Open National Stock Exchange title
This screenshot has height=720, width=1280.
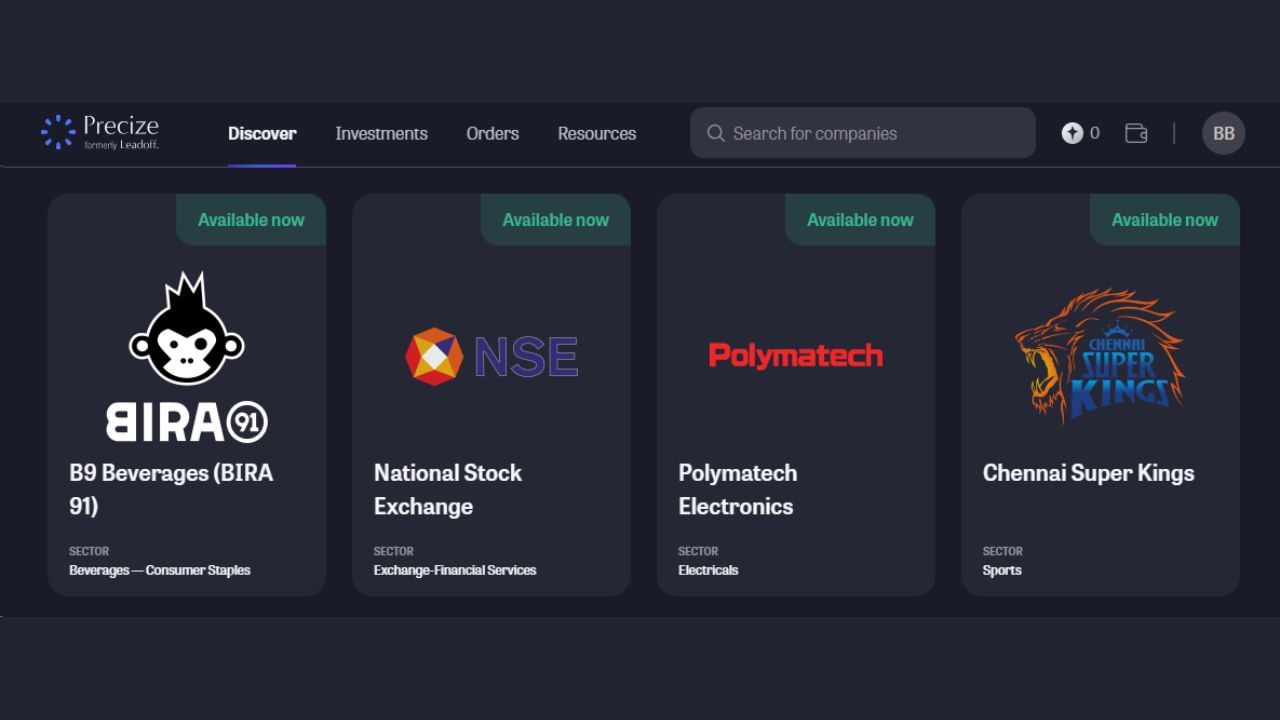pos(448,489)
